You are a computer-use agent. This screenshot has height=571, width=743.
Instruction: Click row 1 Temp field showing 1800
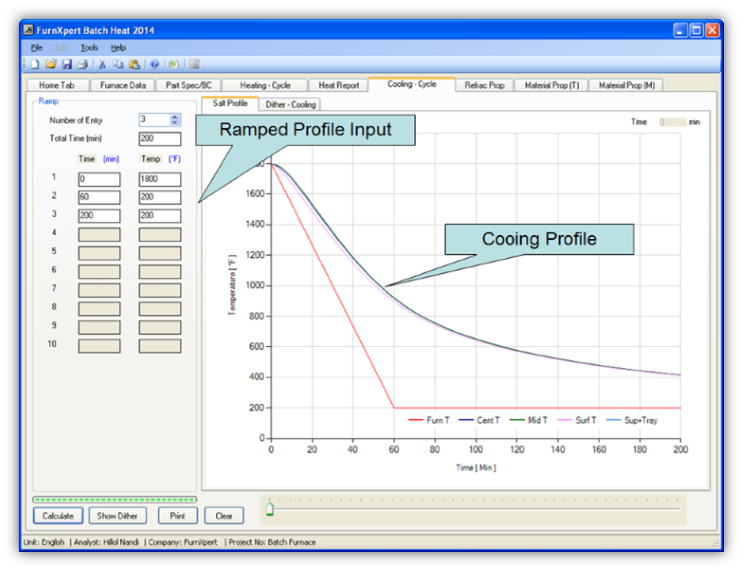[x=160, y=179]
